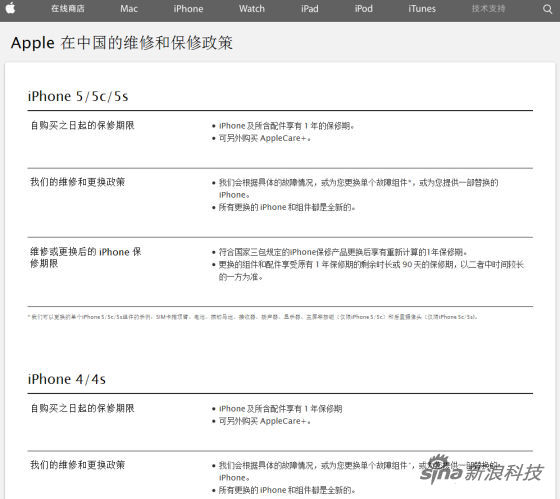This screenshot has width=560, height=499.
Task: Open the 在线商店 nav item
Action: [68, 9]
